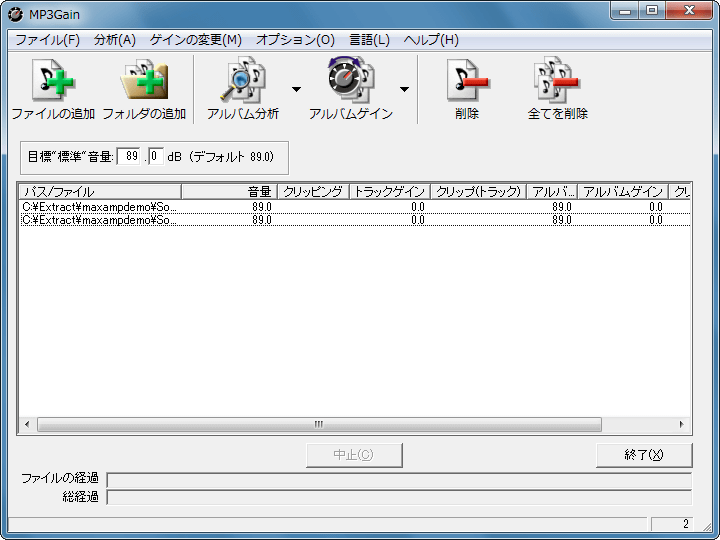Click the ファイルの経過 progress bar
This screenshot has width=720, height=540.
tap(399, 480)
